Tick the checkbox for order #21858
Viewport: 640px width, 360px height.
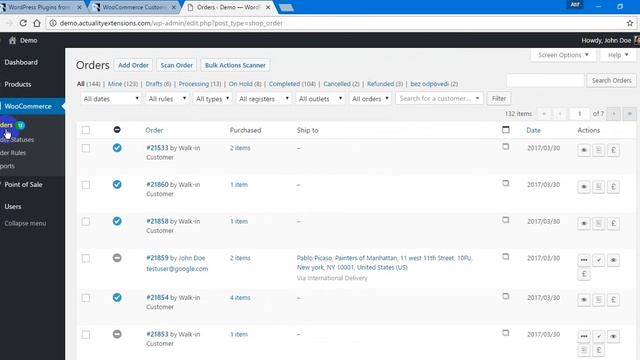pos(86,222)
